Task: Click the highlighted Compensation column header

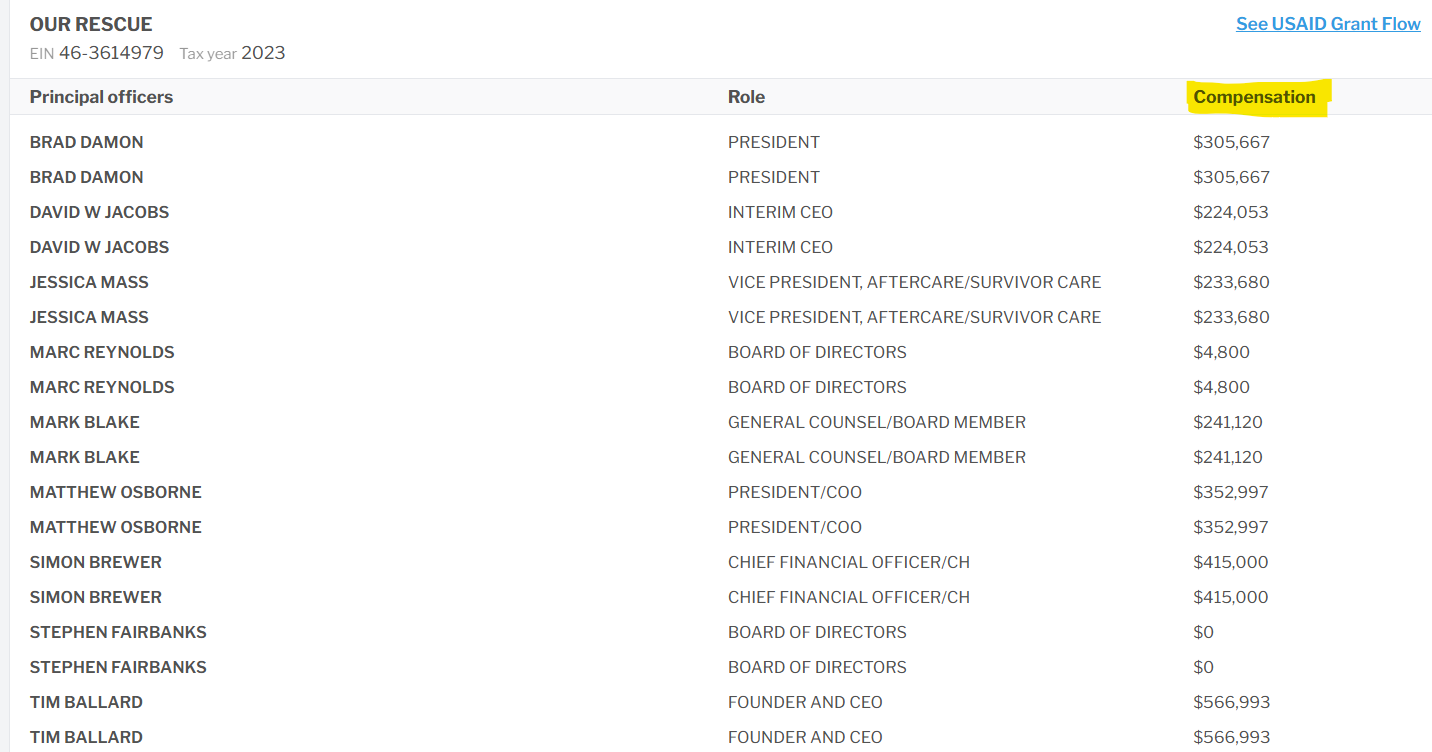Action: (1254, 97)
